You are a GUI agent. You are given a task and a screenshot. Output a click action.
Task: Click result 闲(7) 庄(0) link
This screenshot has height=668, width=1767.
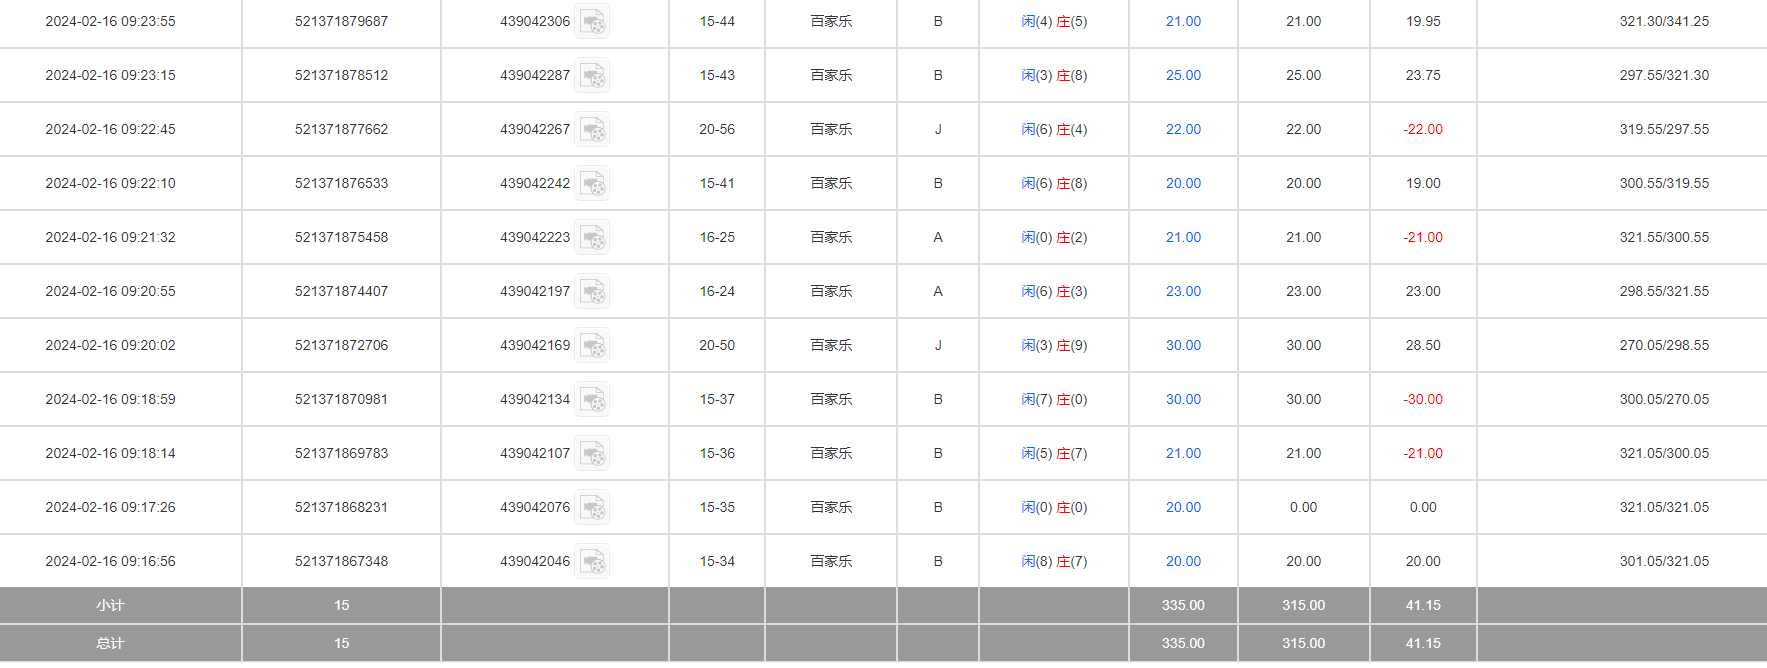coord(1054,399)
